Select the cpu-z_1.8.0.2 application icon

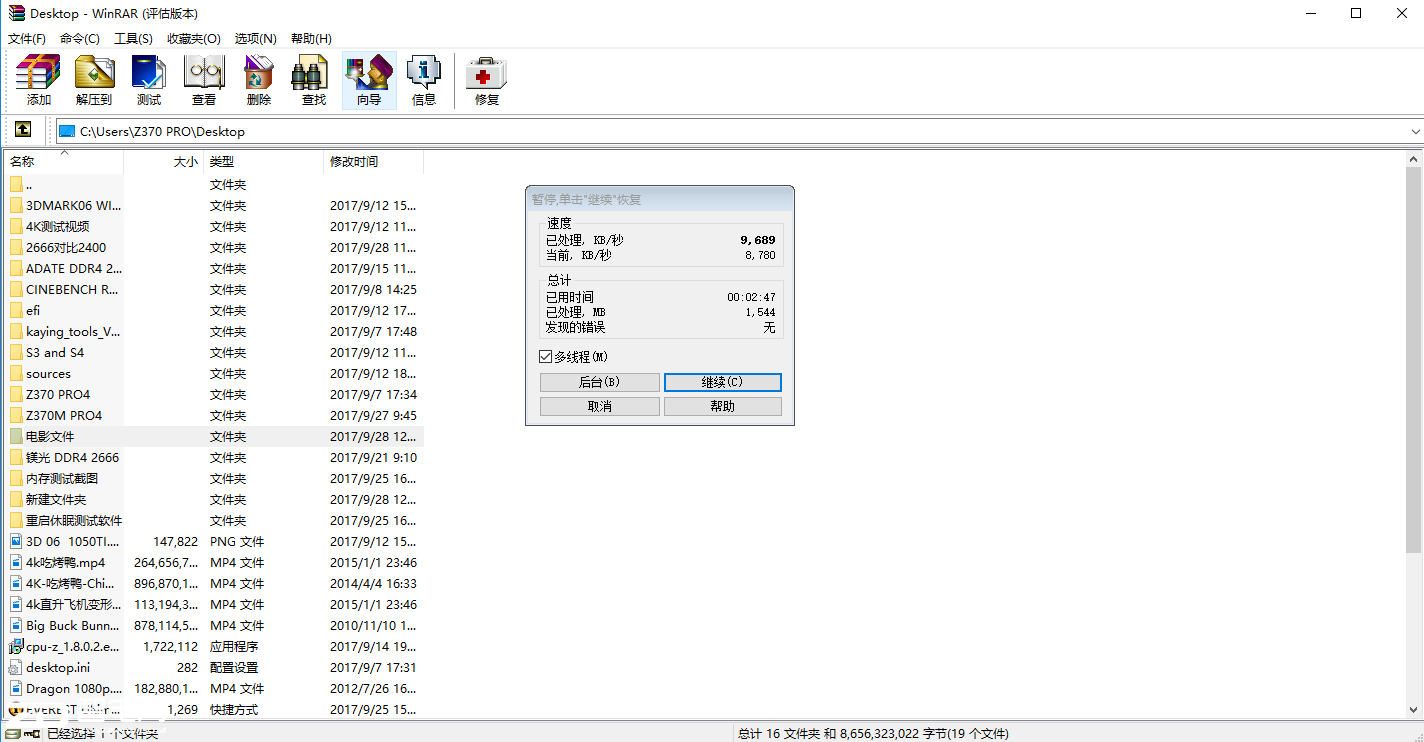(16, 646)
